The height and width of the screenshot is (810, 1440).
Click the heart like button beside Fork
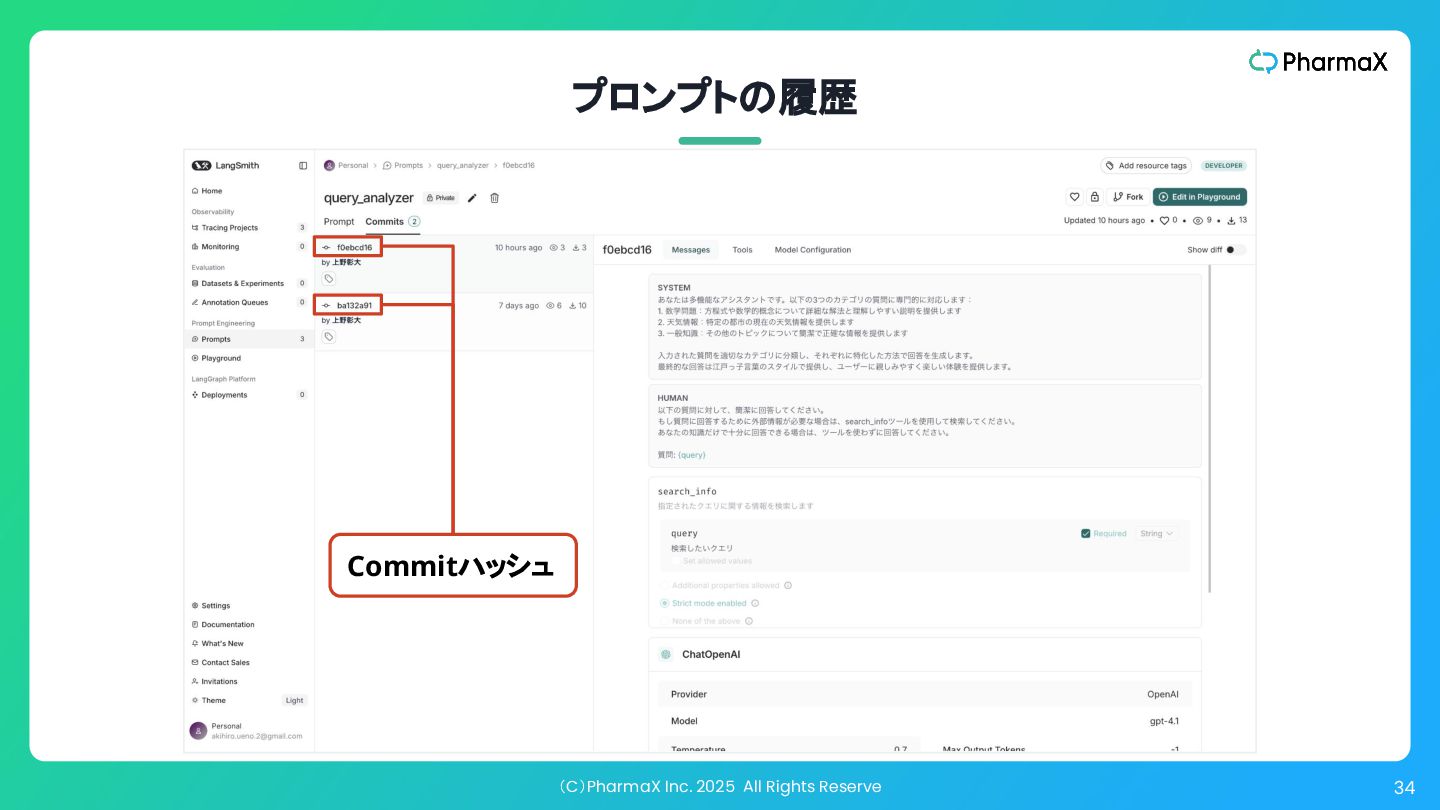pyautogui.click(x=1074, y=197)
